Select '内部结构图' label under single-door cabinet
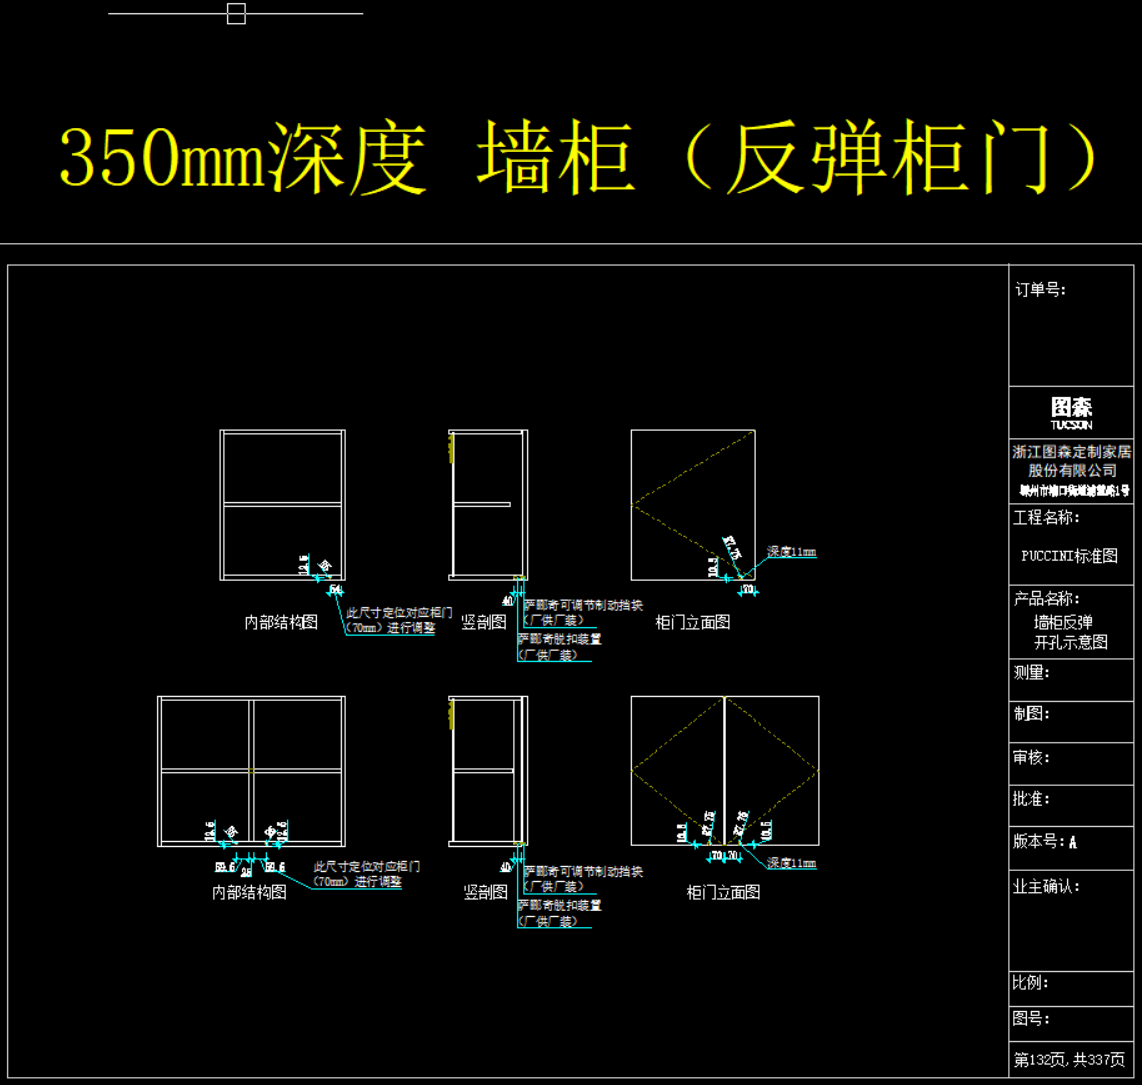This screenshot has width=1142, height=1085. click(281, 622)
